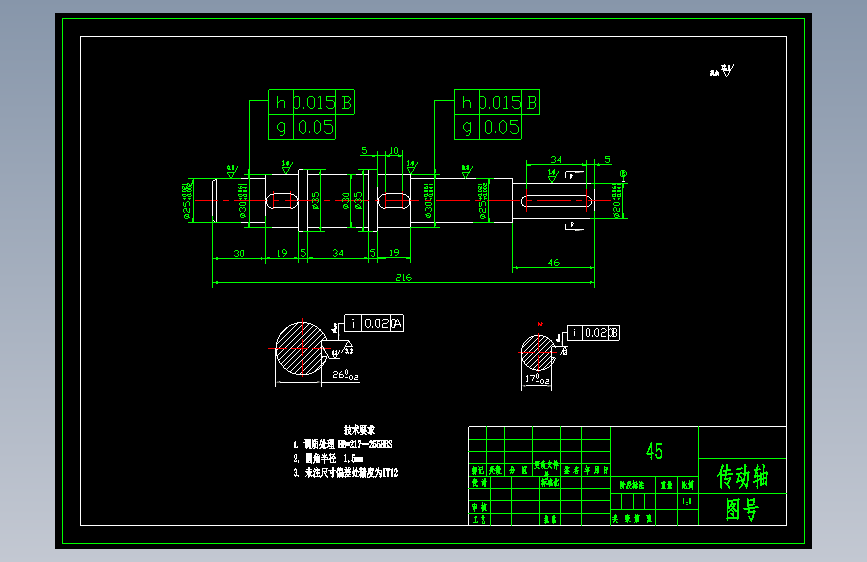Click the 图号 drawing number label
This screenshot has width=867, height=562.
pyautogui.click(x=742, y=509)
